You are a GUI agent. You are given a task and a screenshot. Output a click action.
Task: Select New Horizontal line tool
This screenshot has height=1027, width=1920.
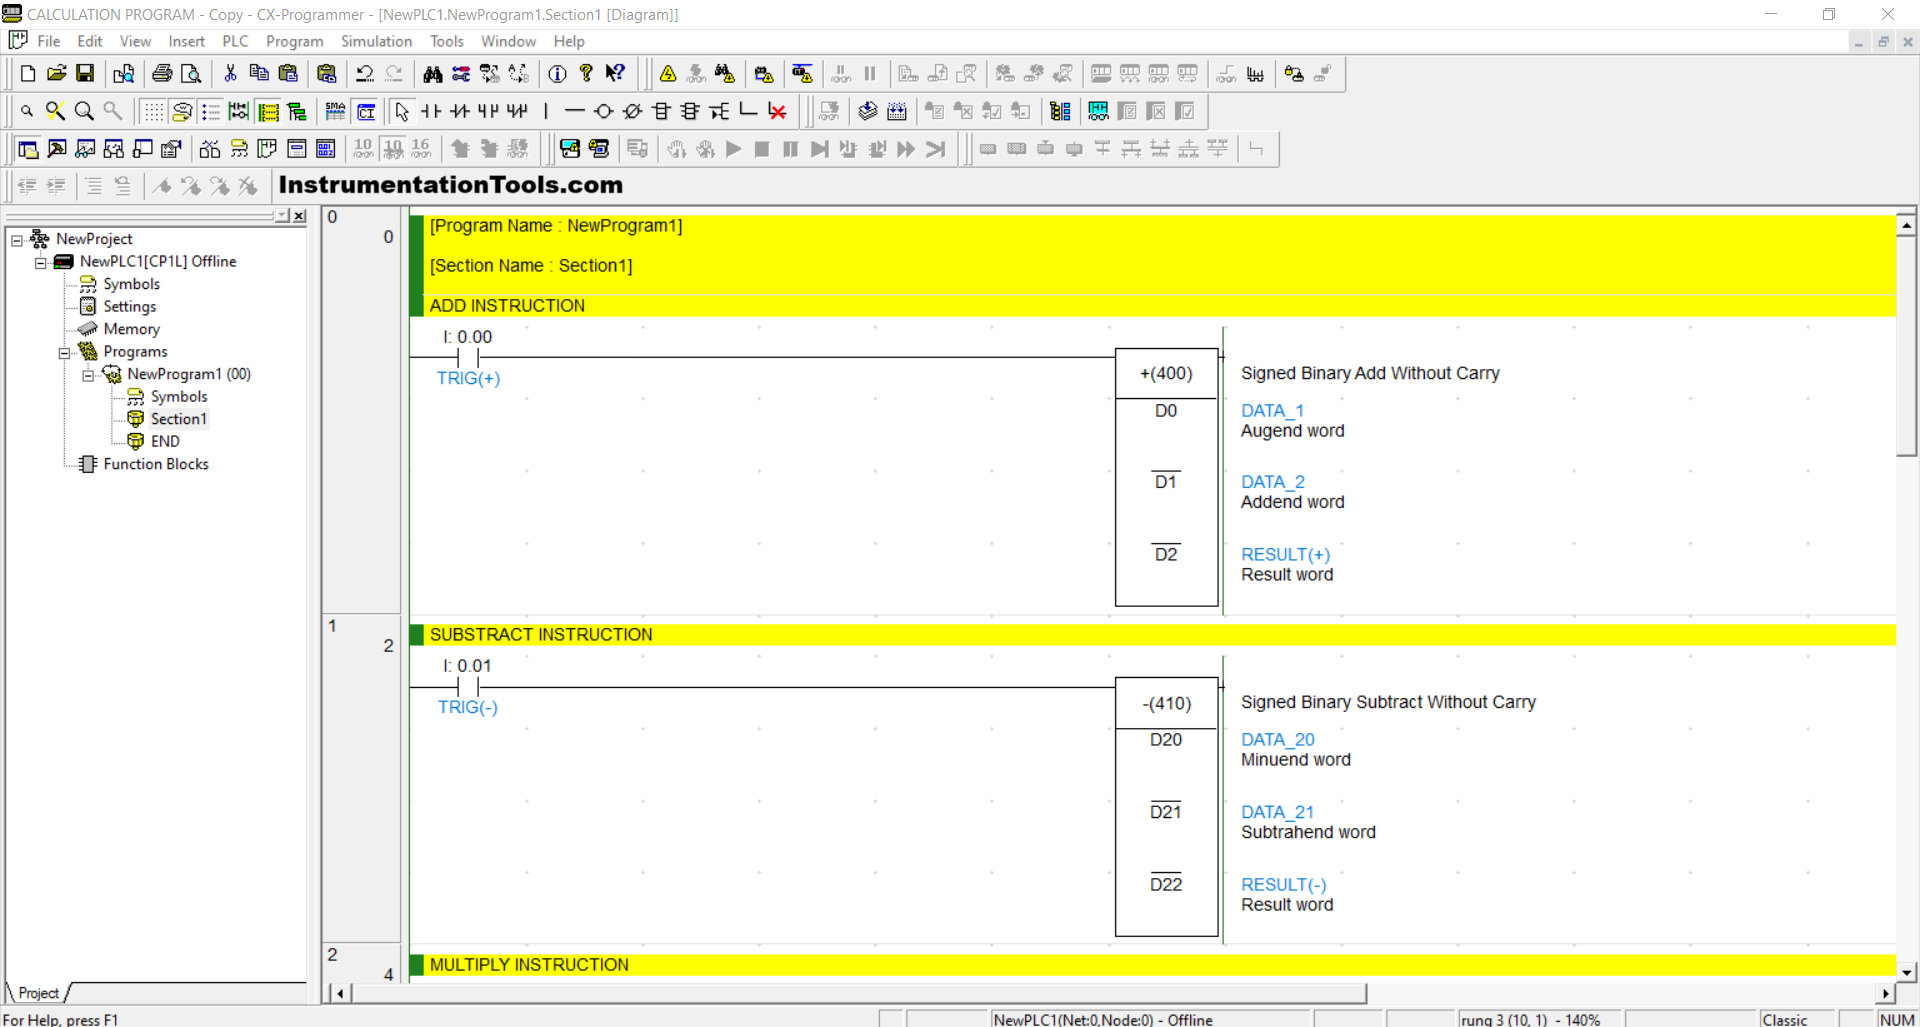[x=574, y=111]
